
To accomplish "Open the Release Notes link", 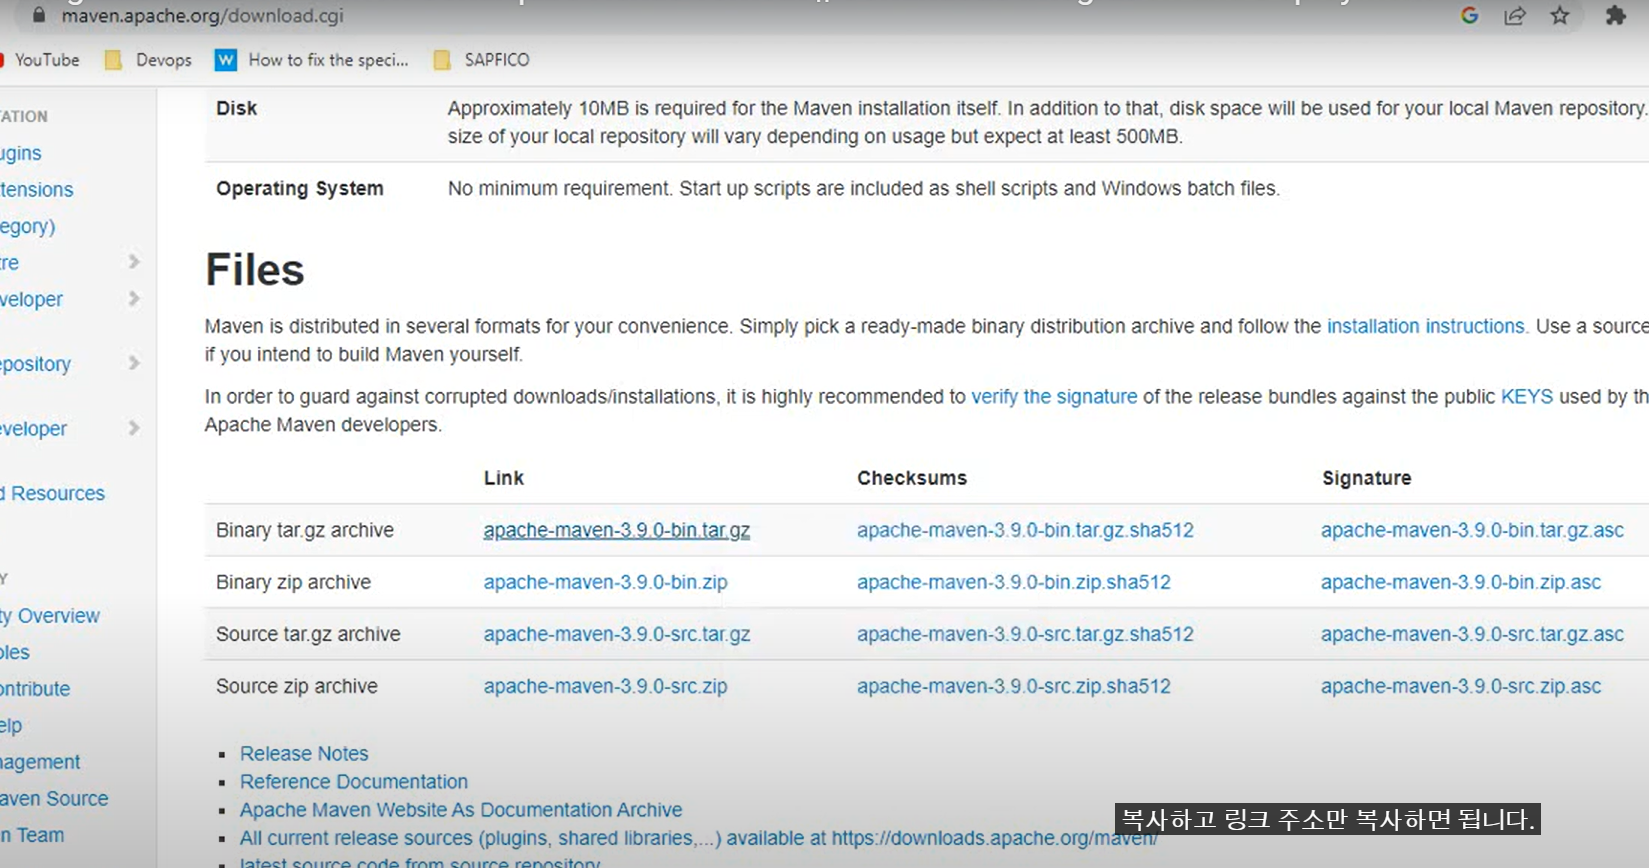I will (x=304, y=753).
